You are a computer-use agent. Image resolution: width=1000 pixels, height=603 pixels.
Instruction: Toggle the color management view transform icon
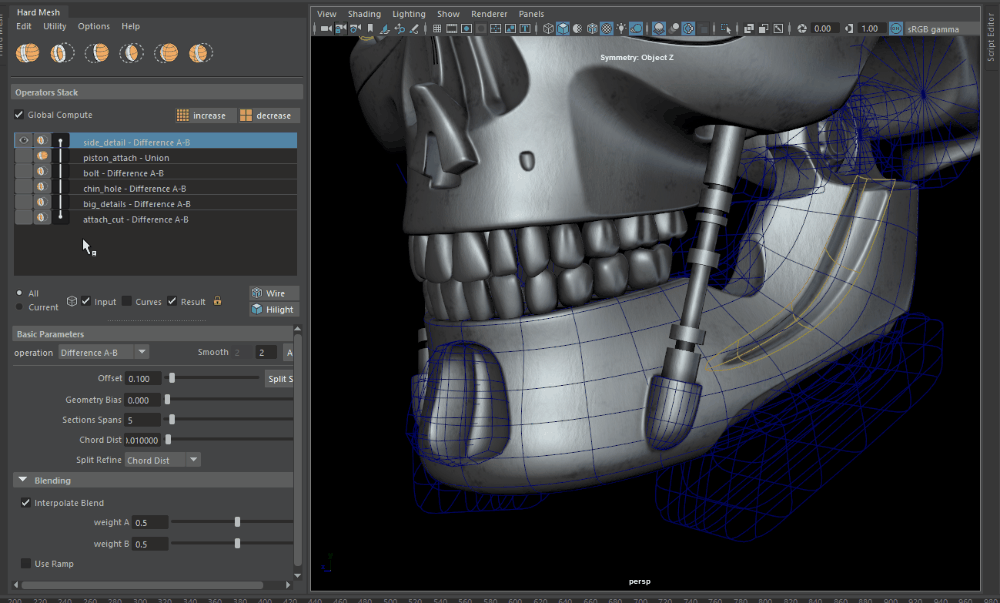895,29
